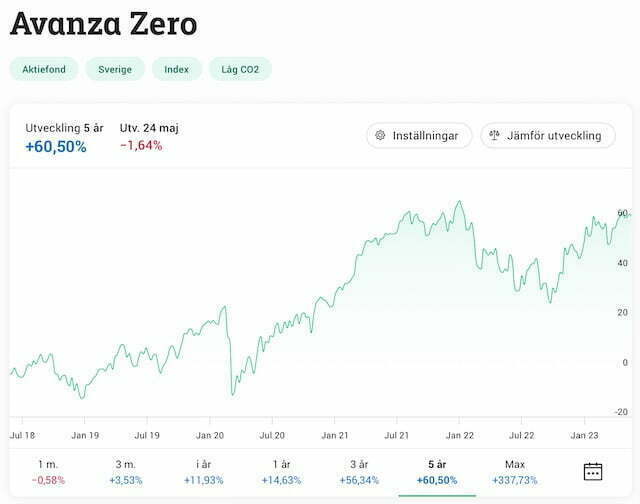This screenshot has height=504, width=640.
Task: Select the i år period tab
Action: click(204, 471)
